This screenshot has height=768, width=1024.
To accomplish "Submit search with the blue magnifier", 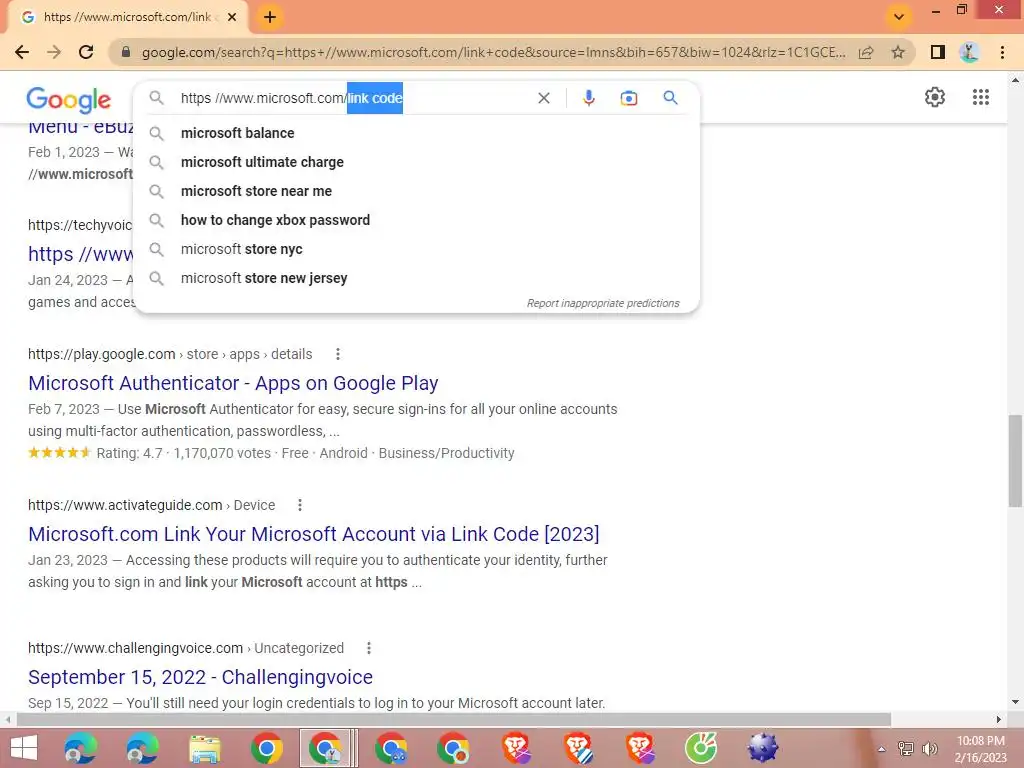I will [x=670, y=98].
